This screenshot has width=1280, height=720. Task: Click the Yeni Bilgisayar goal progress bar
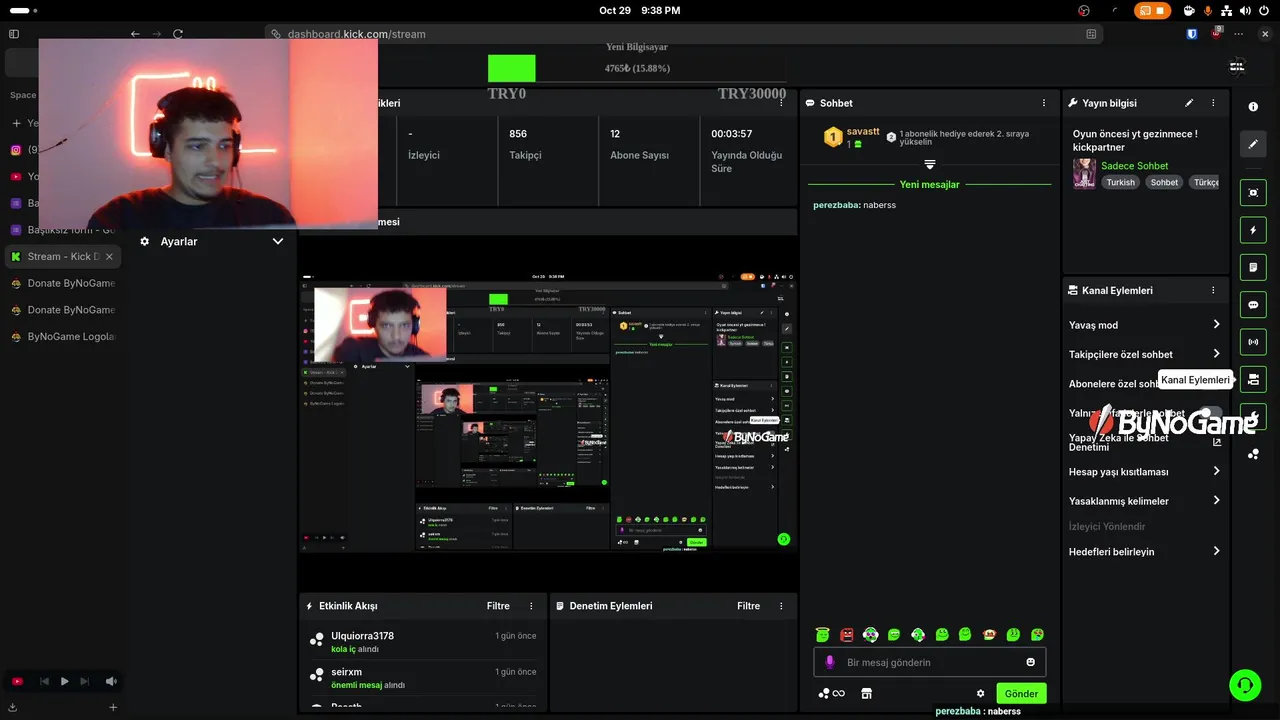(637, 69)
